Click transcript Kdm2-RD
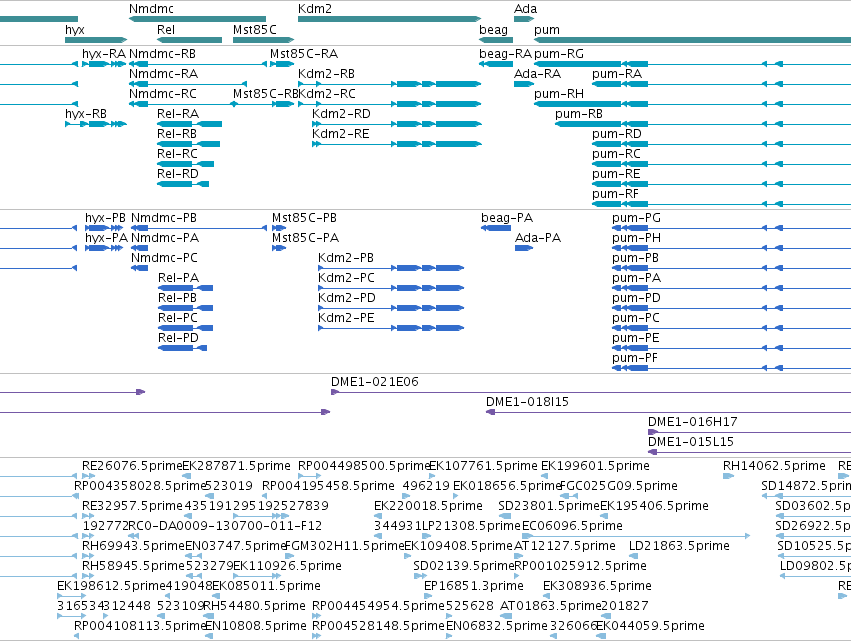This screenshot has width=851, height=641. tap(341, 114)
